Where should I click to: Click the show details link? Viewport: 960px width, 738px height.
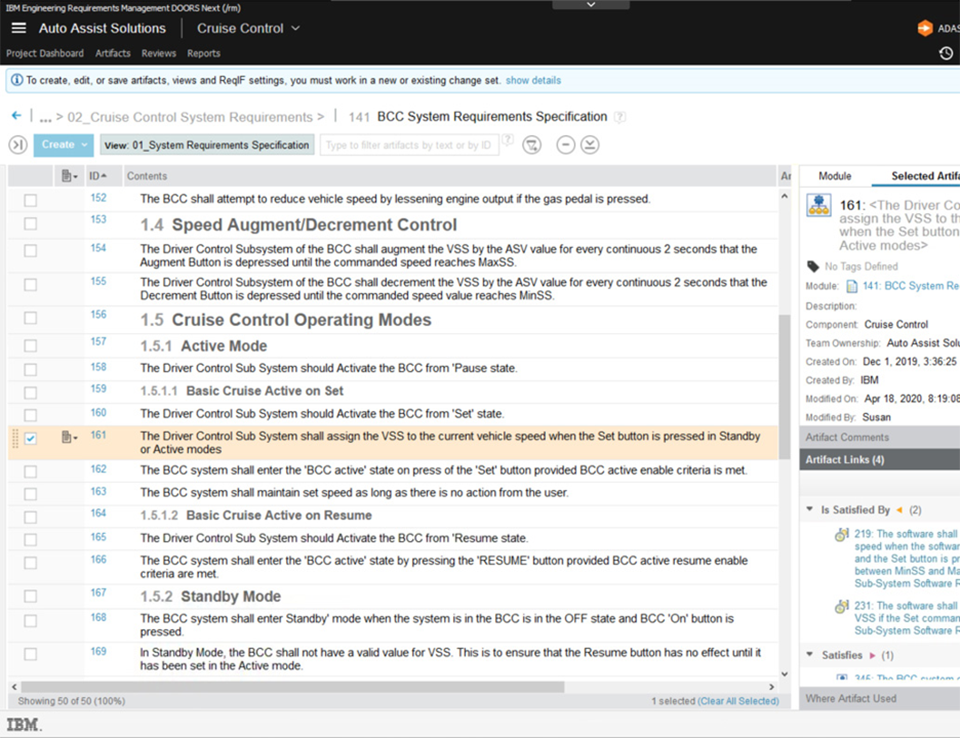533,80
